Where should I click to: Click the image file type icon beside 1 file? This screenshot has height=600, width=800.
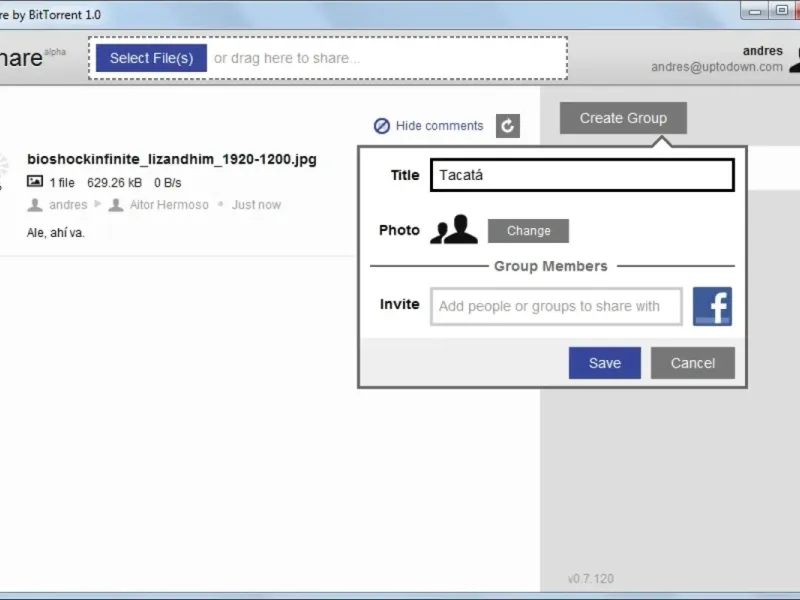coord(35,181)
